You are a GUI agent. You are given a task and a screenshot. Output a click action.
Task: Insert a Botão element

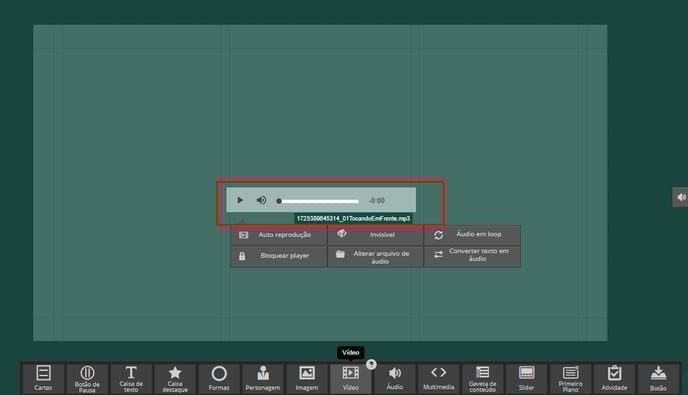(658, 378)
